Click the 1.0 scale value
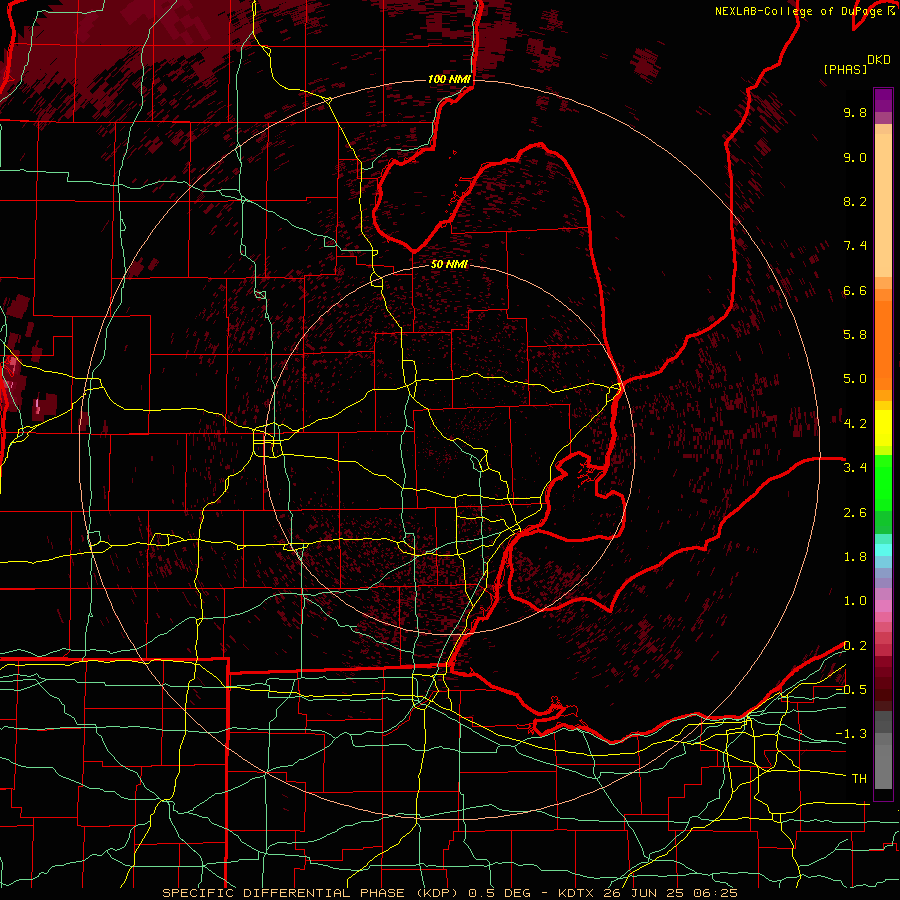Image resolution: width=900 pixels, height=900 pixels. coord(855,601)
